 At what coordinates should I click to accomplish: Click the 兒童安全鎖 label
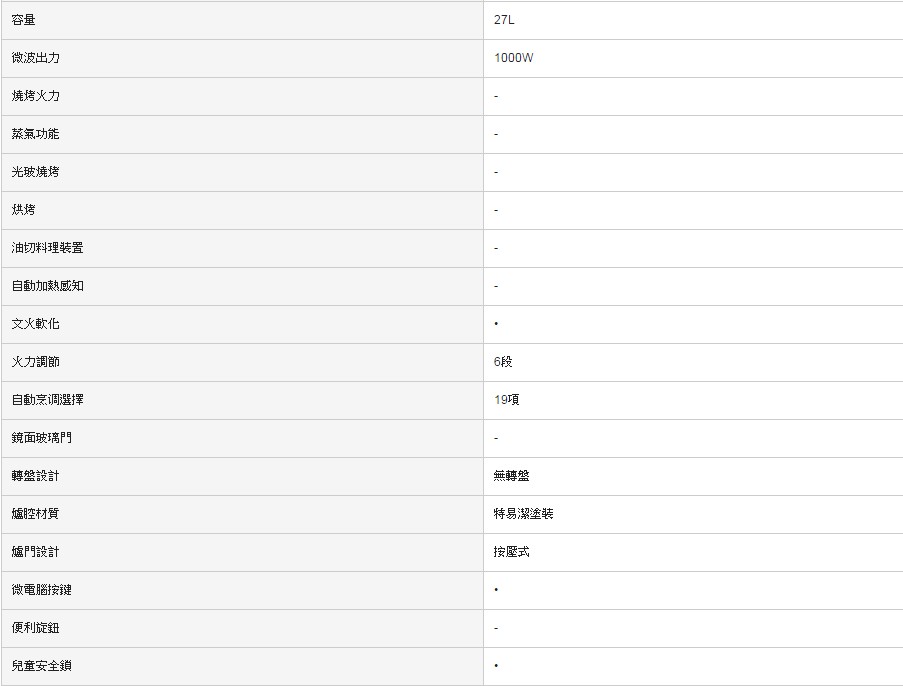pos(41,666)
